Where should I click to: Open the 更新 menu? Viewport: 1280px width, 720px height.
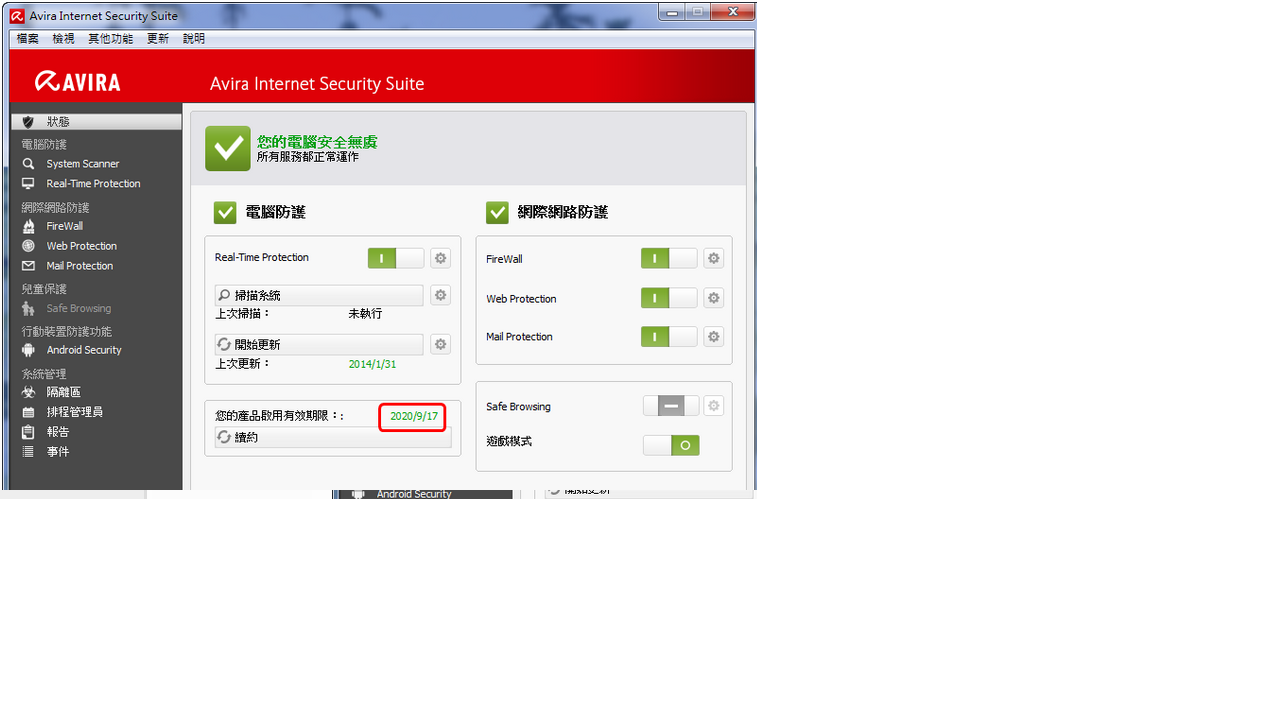pyautogui.click(x=158, y=39)
